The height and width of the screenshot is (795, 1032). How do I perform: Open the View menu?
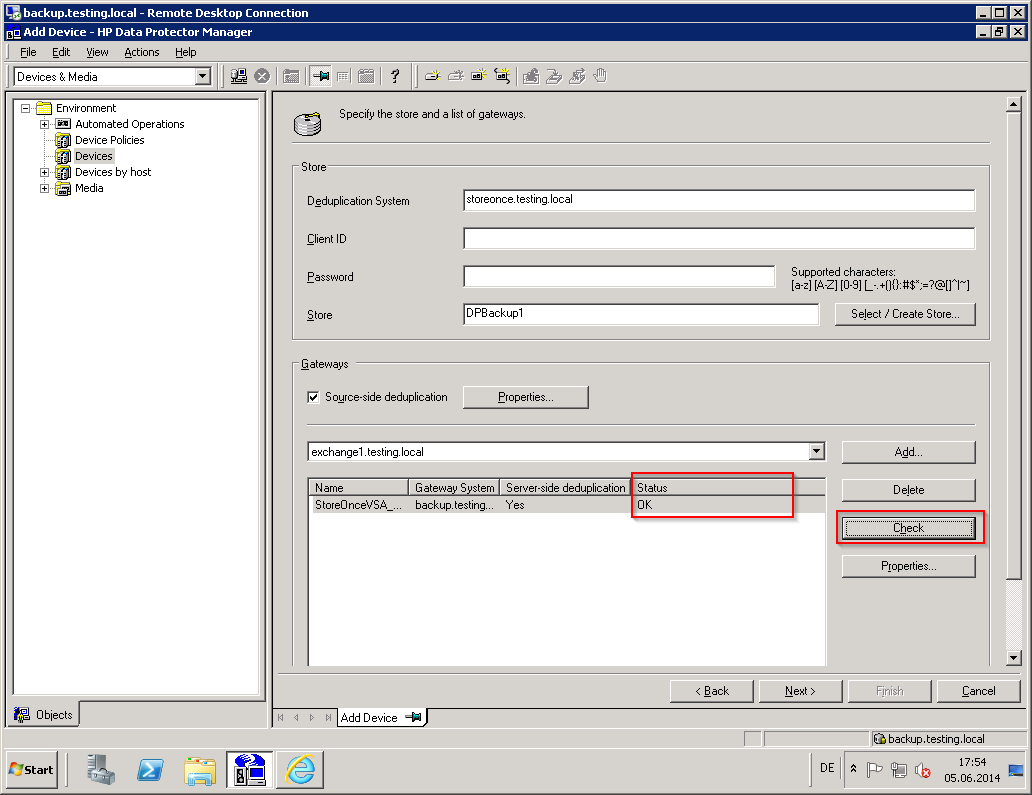97,52
